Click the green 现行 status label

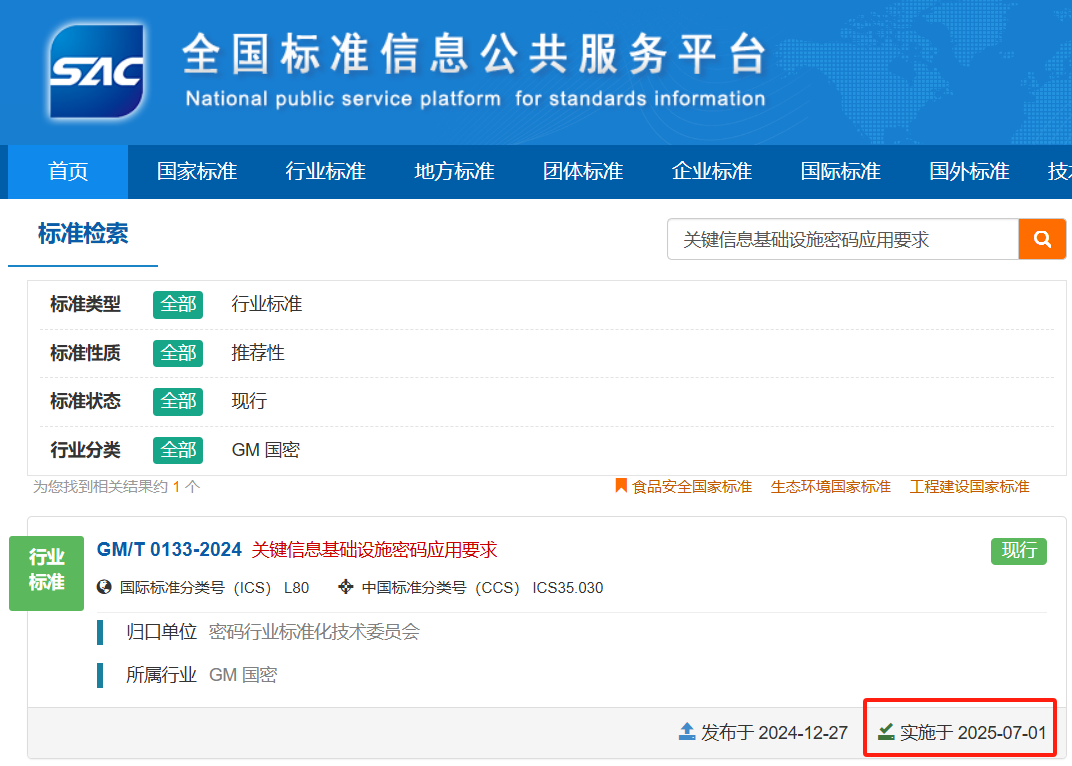click(1018, 551)
